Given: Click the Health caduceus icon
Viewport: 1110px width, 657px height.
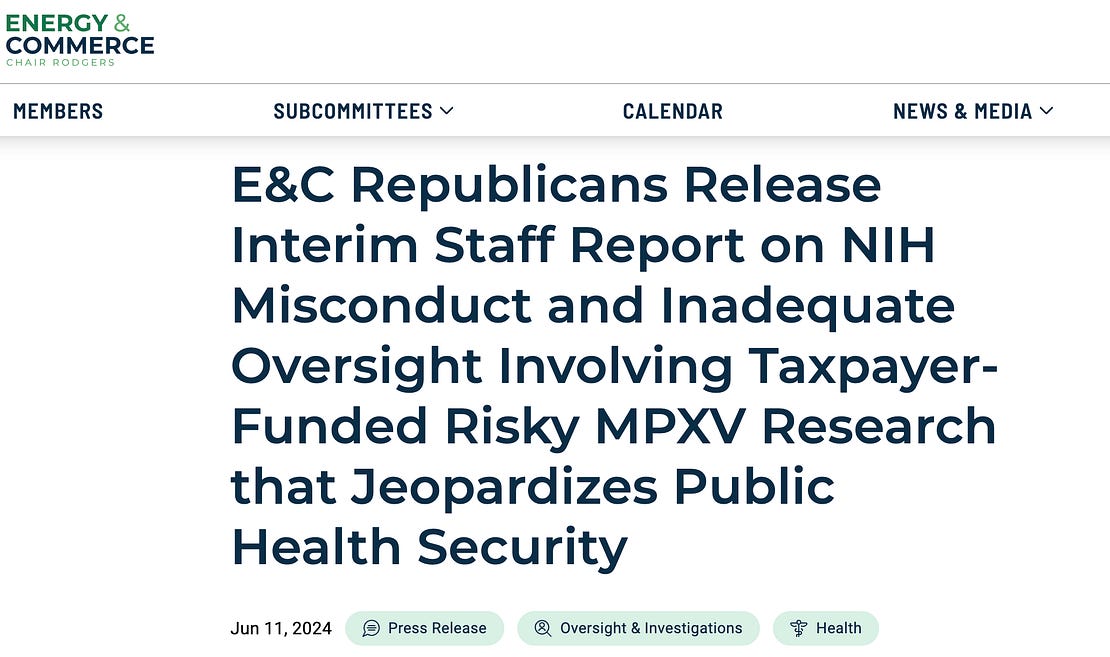Looking at the screenshot, I should 799,628.
